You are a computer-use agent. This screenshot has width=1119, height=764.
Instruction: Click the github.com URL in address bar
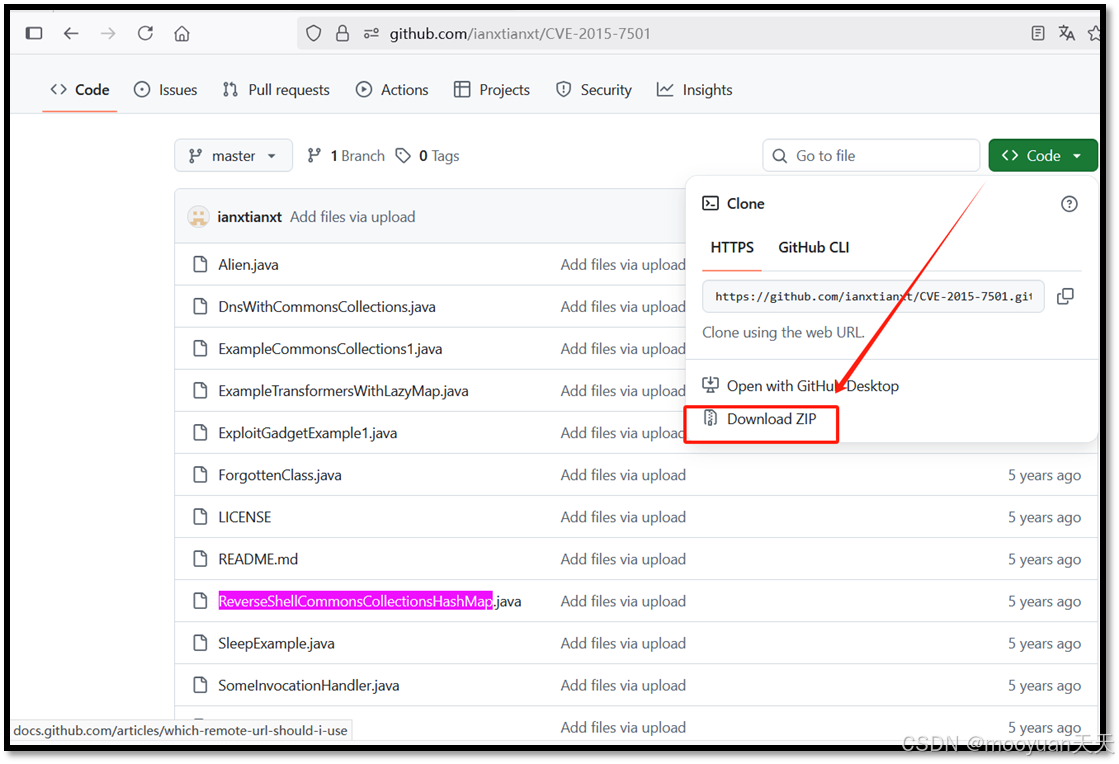point(520,34)
